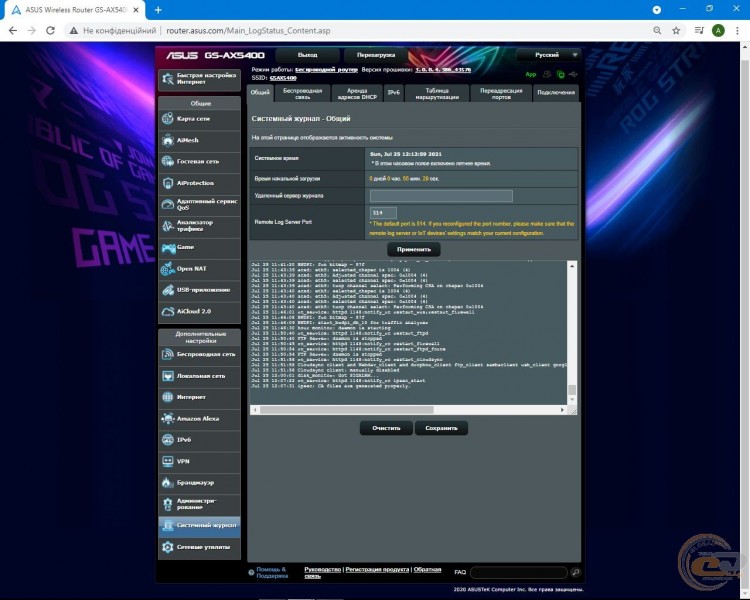Image resolution: width=750 pixels, height=600 pixels.
Task: Click the Remote Log Server Port field
Action: pos(383,213)
